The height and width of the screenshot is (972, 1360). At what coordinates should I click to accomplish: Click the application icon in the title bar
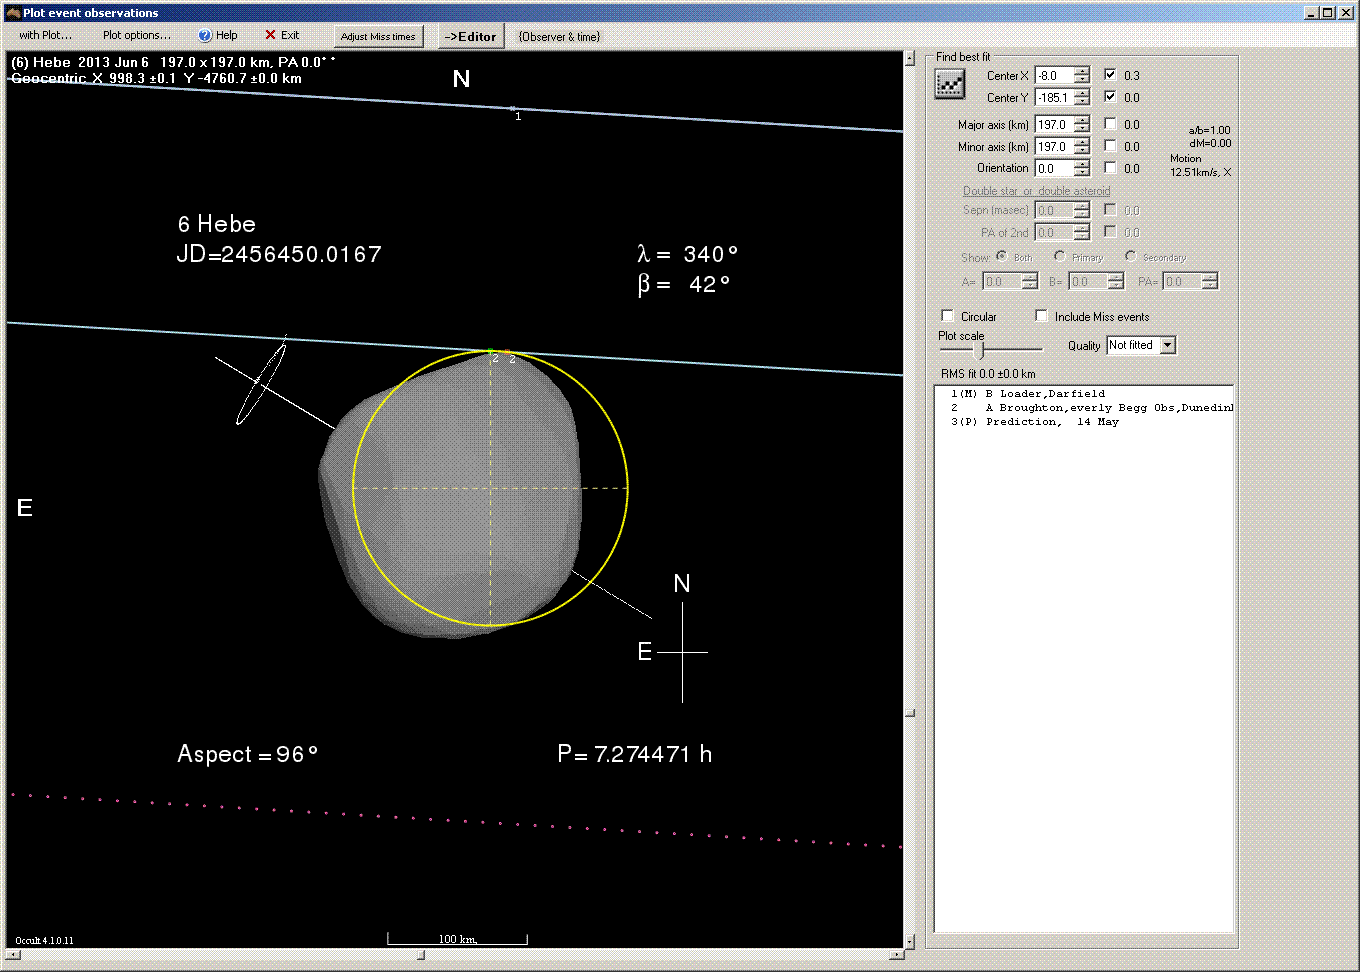(13, 13)
